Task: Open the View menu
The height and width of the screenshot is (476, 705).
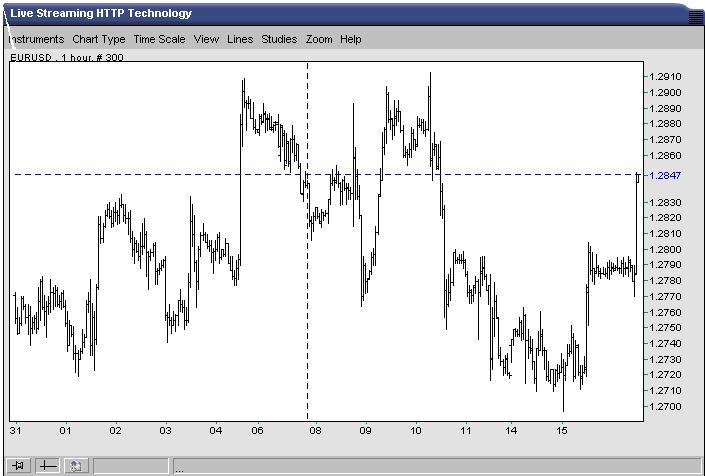Action: coord(206,40)
